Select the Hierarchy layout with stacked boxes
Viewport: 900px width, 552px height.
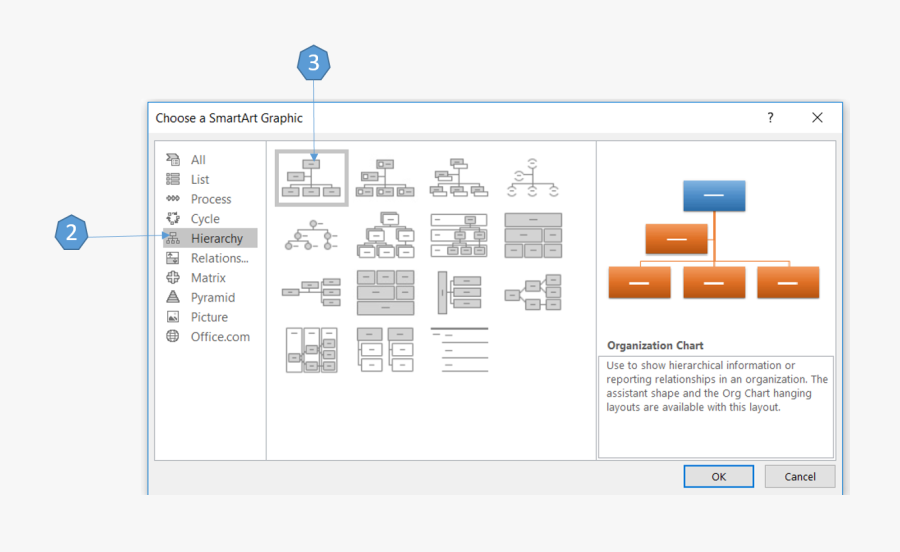385,235
